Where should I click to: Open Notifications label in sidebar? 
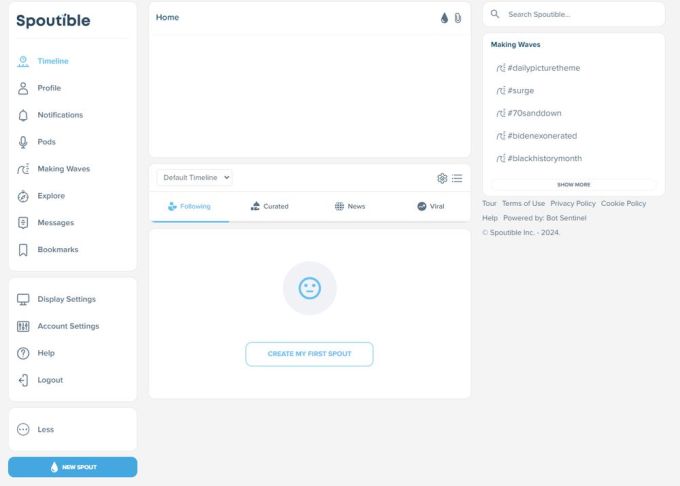pos(60,115)
